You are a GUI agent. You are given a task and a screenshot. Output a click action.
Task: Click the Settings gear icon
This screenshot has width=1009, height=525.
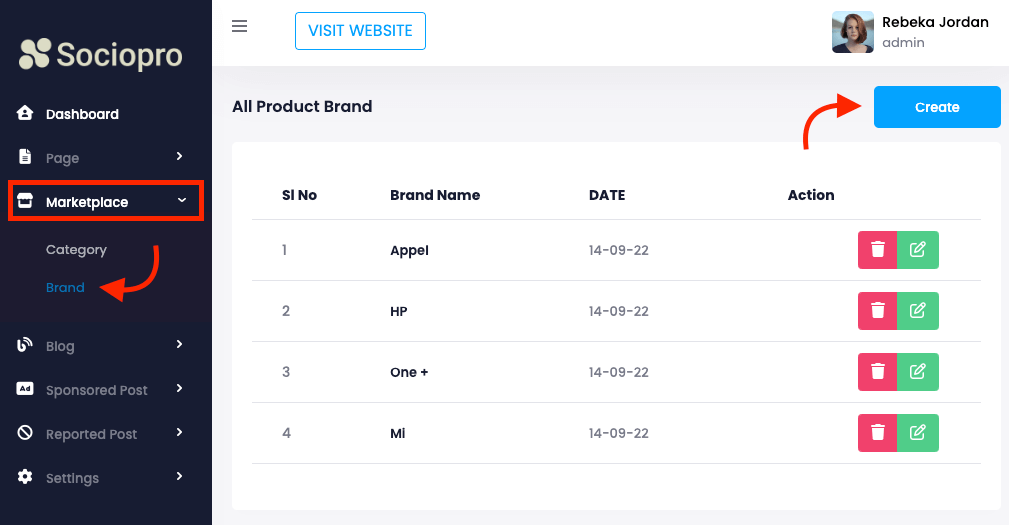[26, 477]
